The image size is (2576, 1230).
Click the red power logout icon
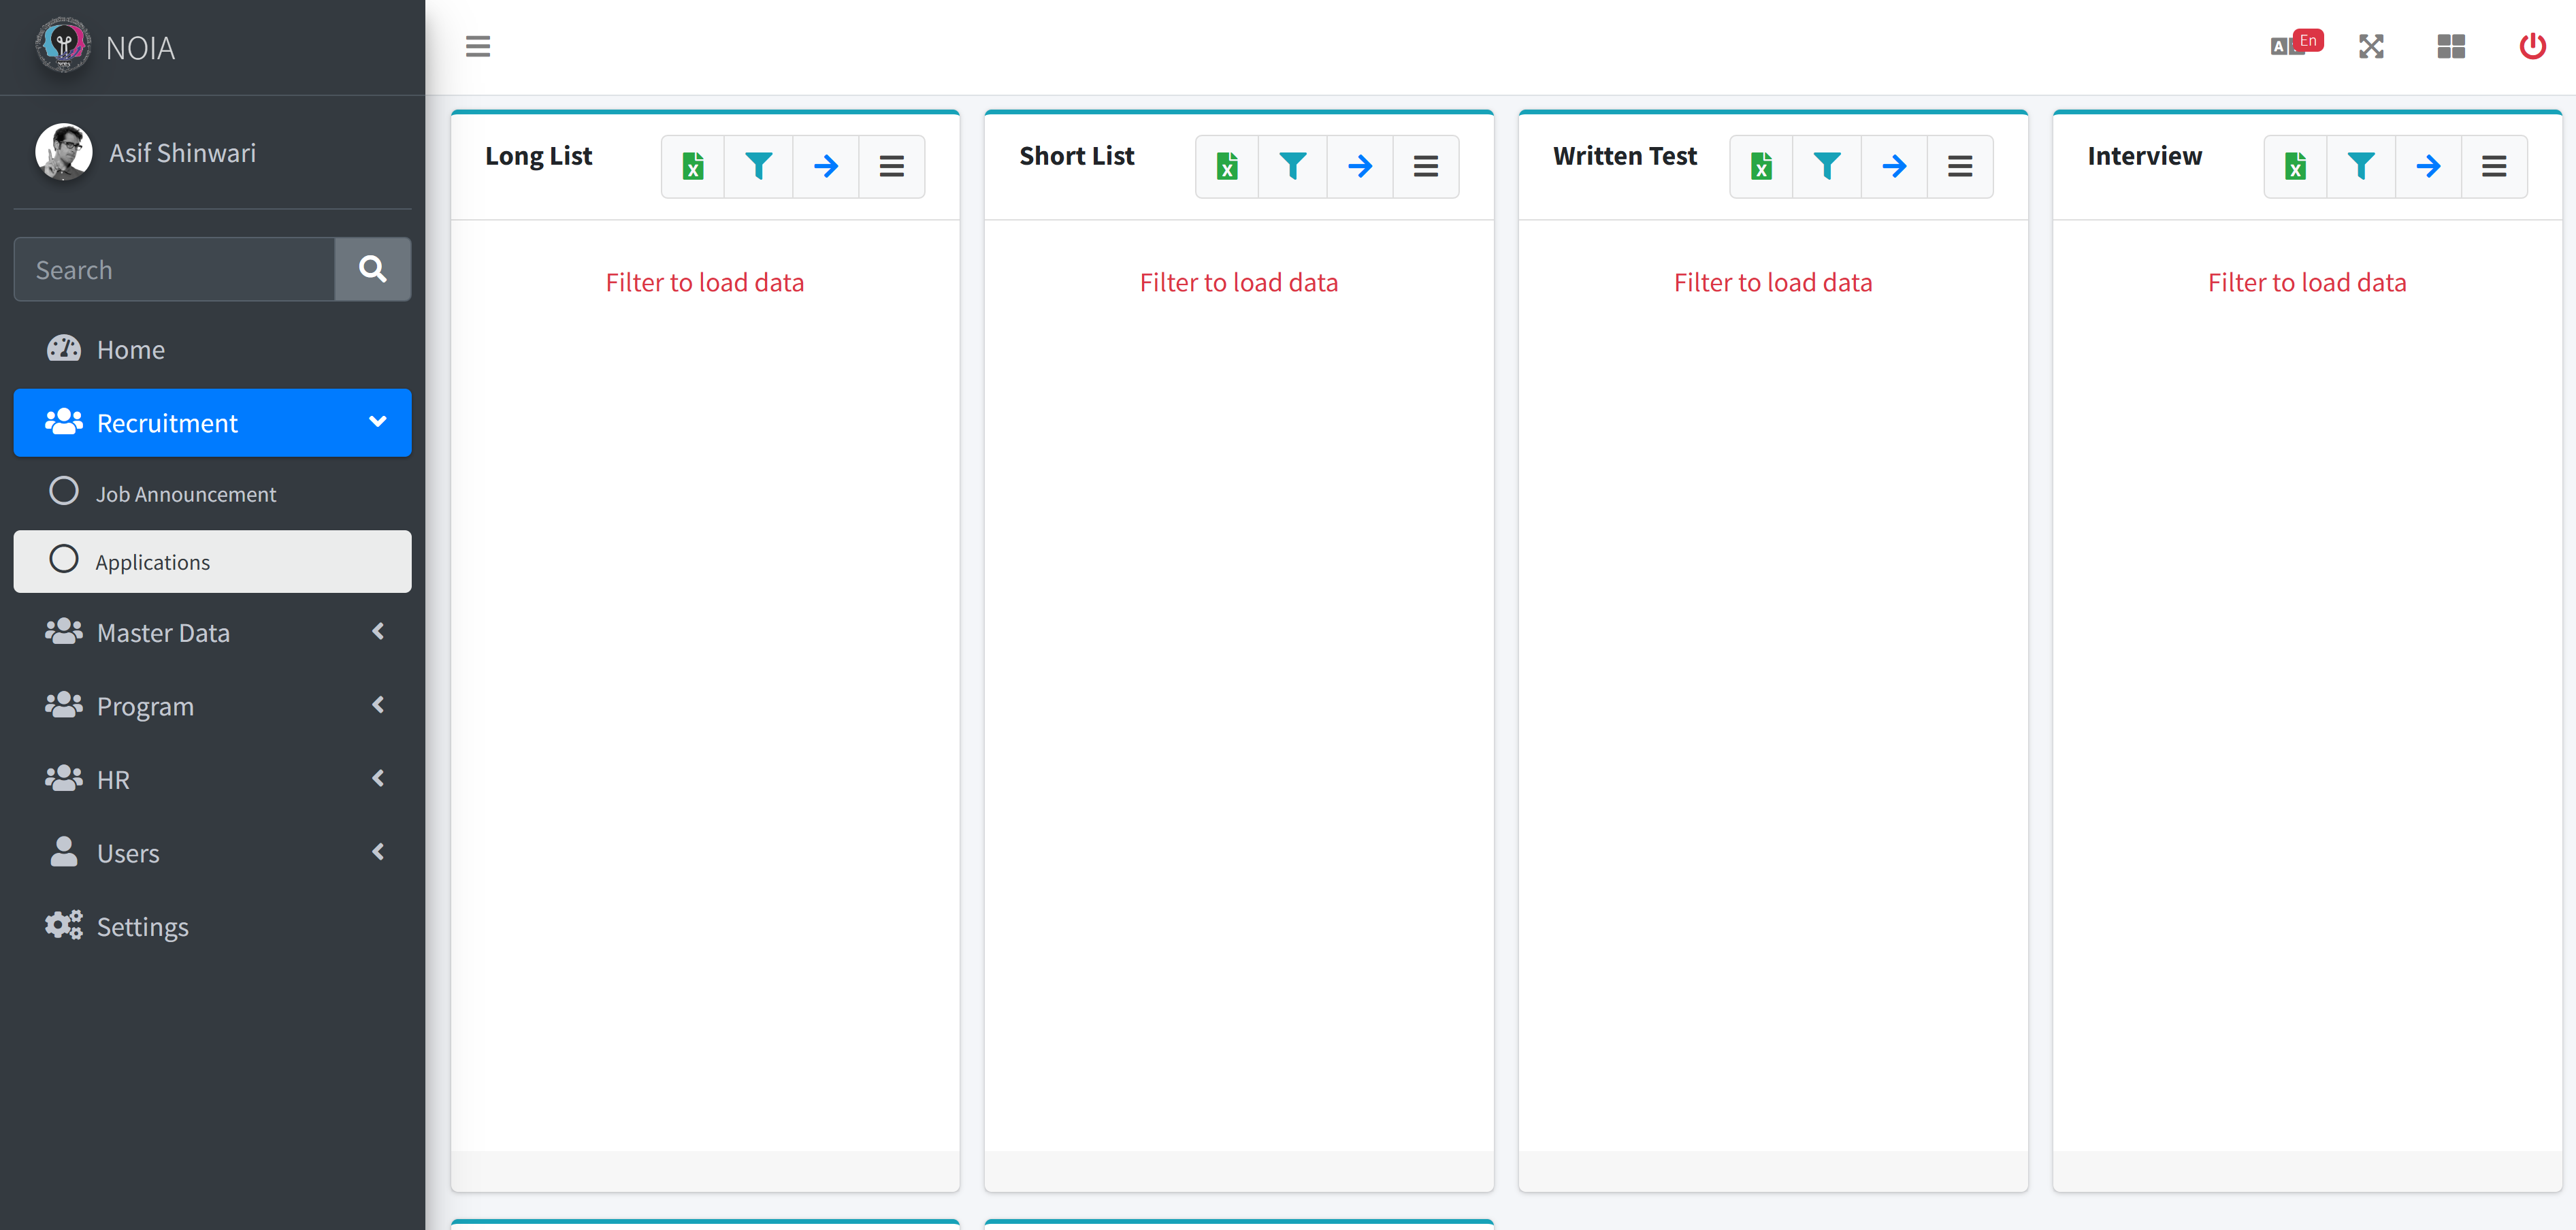(x=2532, y=46)
